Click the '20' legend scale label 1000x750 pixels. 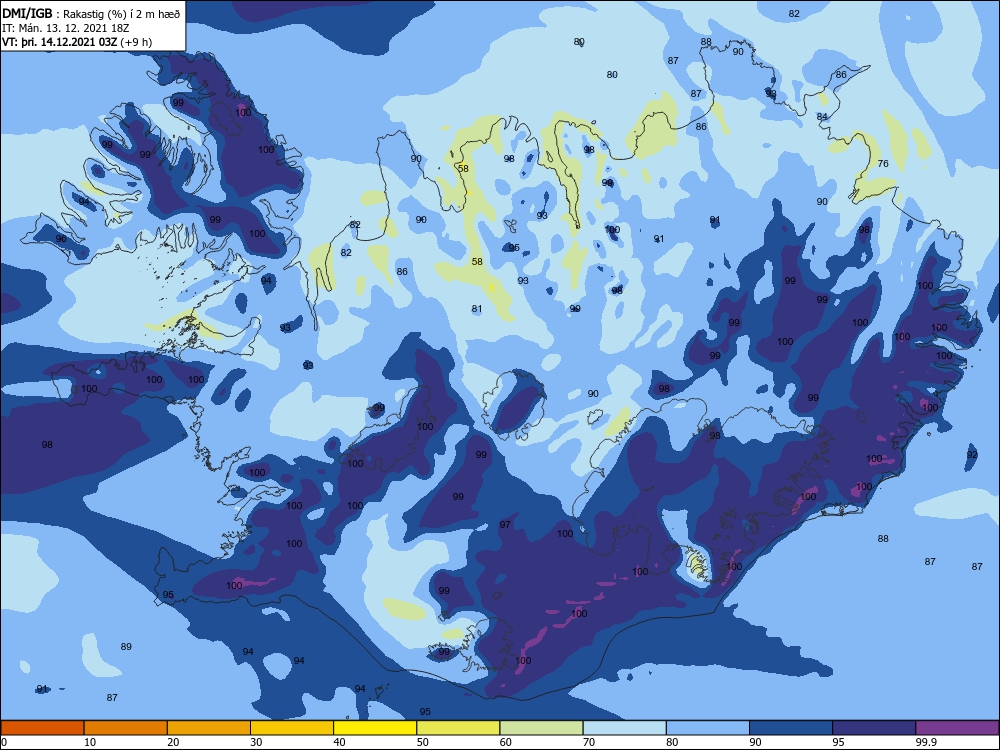coord(173,742)
